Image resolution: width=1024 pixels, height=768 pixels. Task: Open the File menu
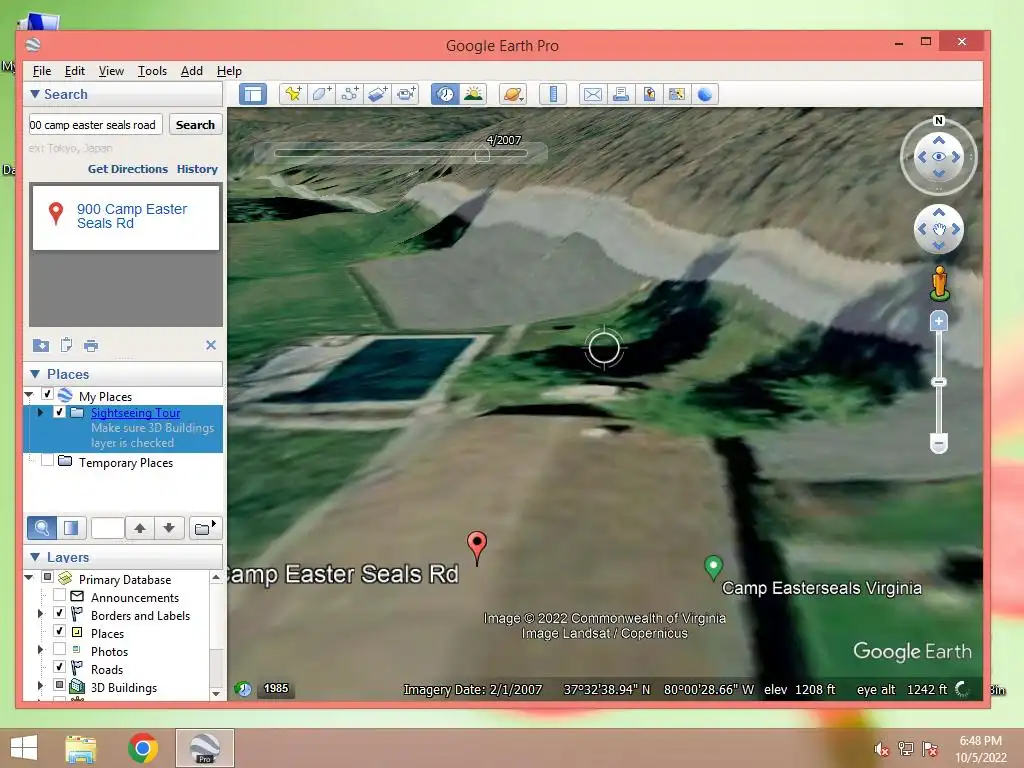point(42,71)
